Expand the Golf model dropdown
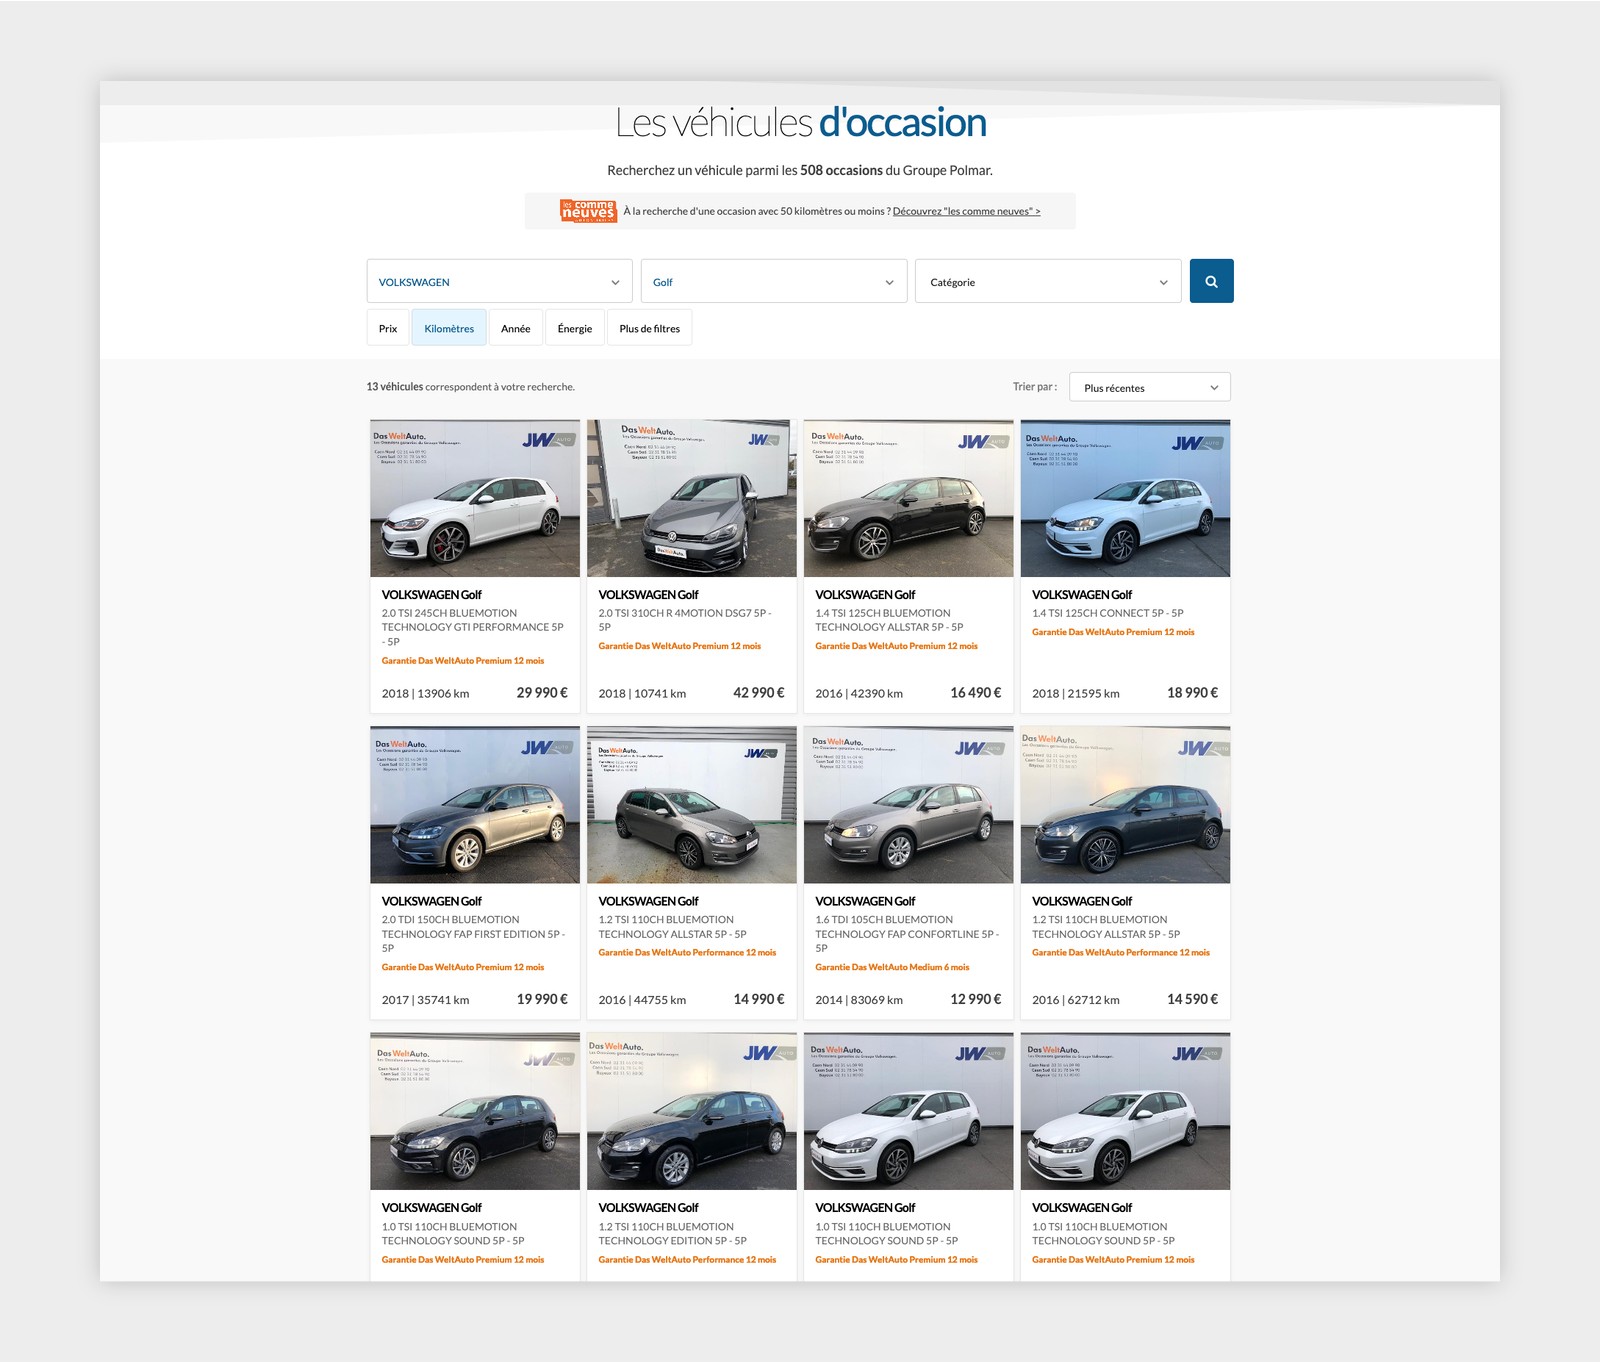 [773, 281]
